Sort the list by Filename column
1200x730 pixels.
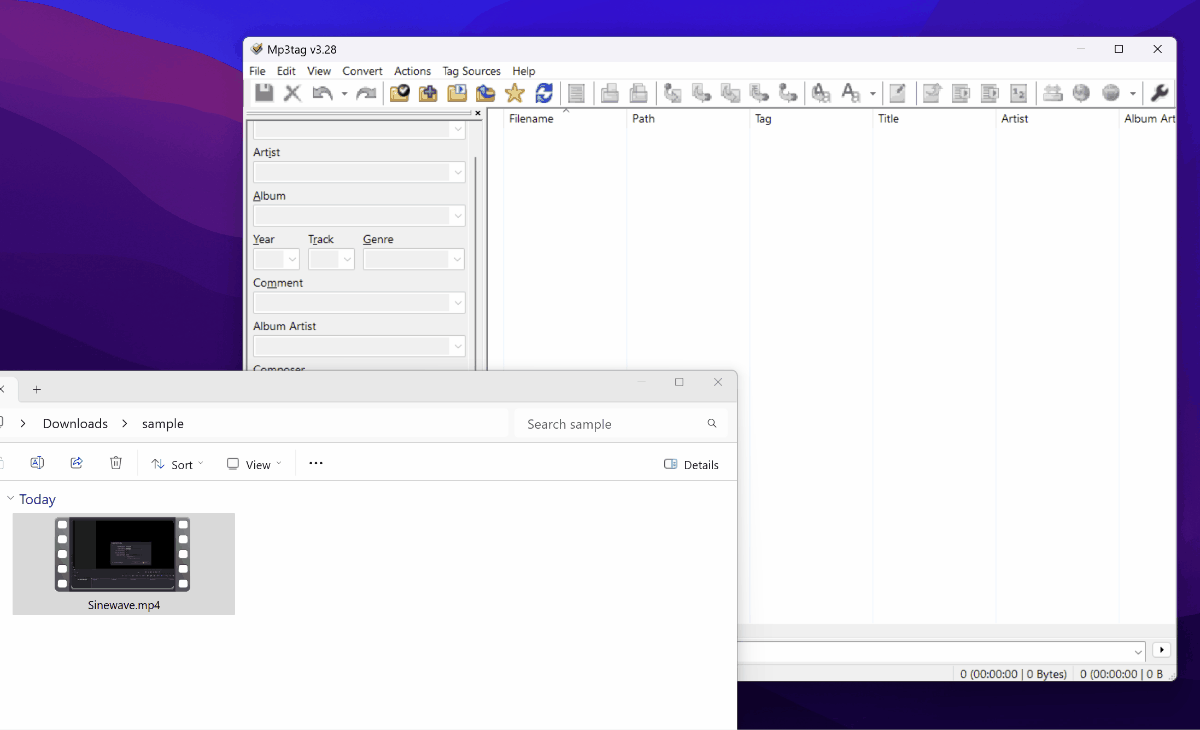[x=564, y=118]
